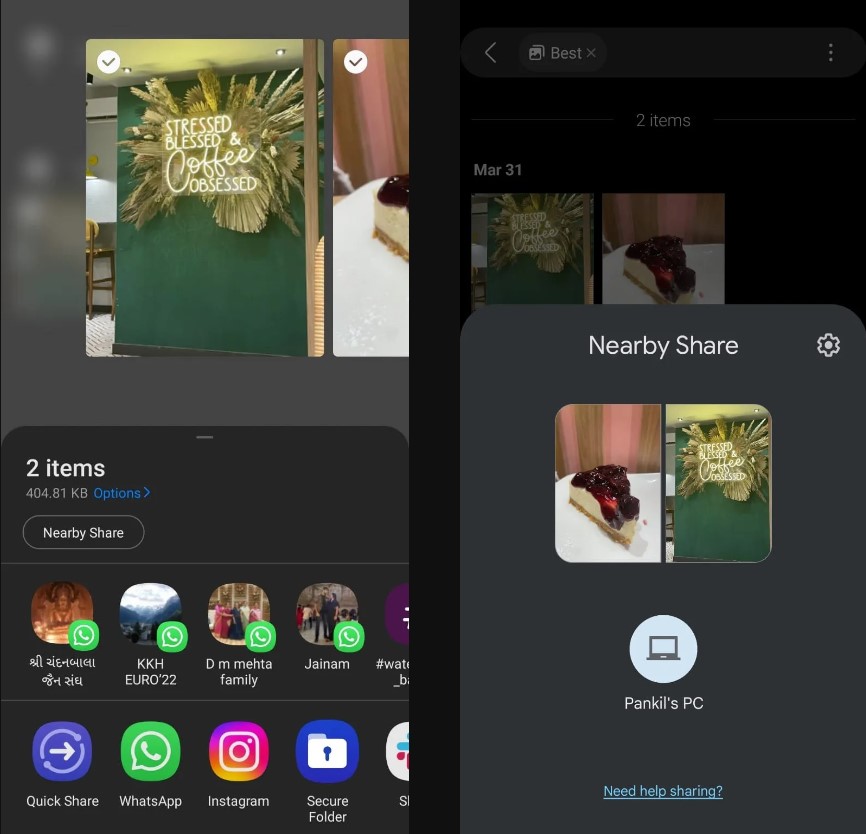Open the three-dot more options menu
Screen dimensions: 866x834
[x=830, y=53]
